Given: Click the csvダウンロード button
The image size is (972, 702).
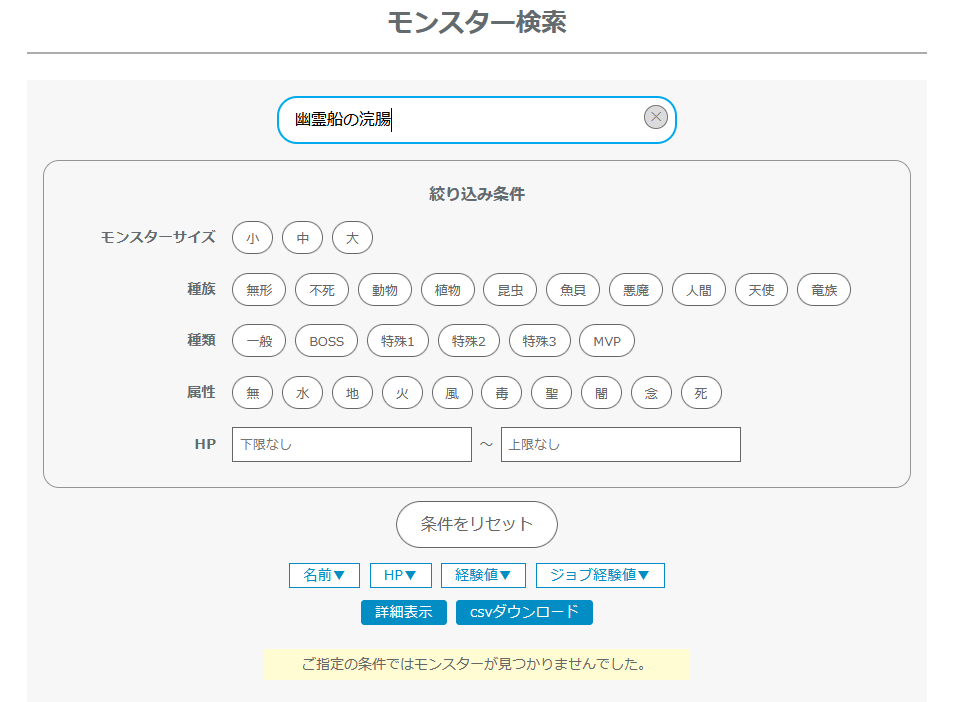Looking at the screenshot, I should [524, 612].
